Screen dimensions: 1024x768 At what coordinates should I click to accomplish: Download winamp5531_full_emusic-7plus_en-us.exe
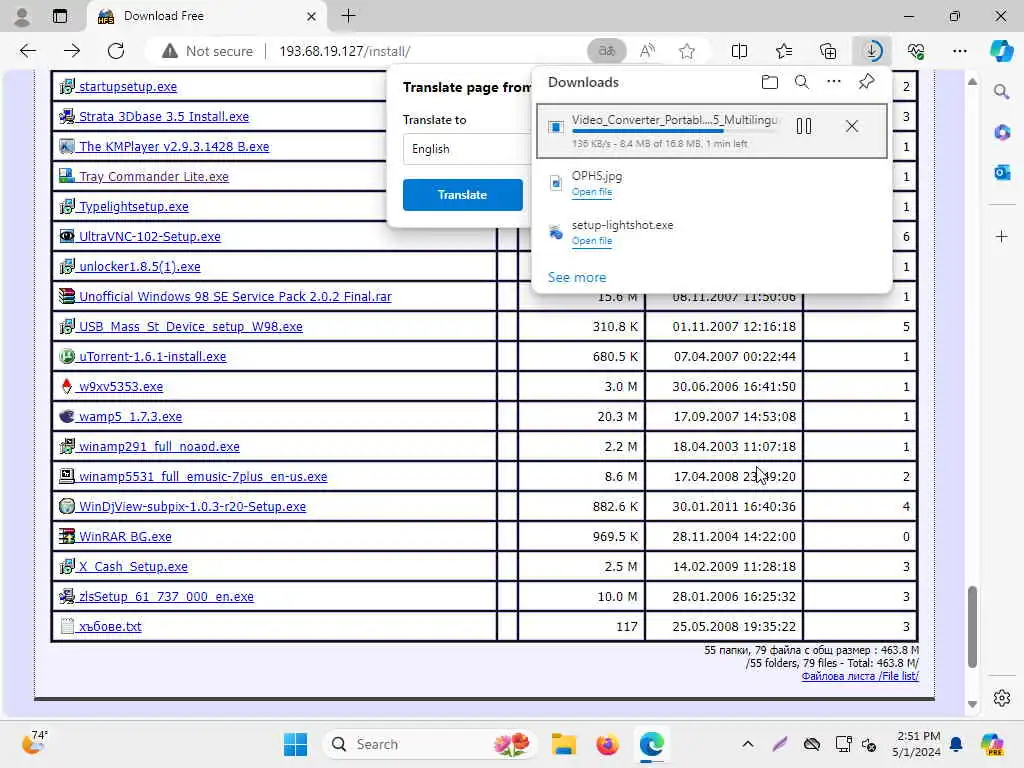coord(203,477)
